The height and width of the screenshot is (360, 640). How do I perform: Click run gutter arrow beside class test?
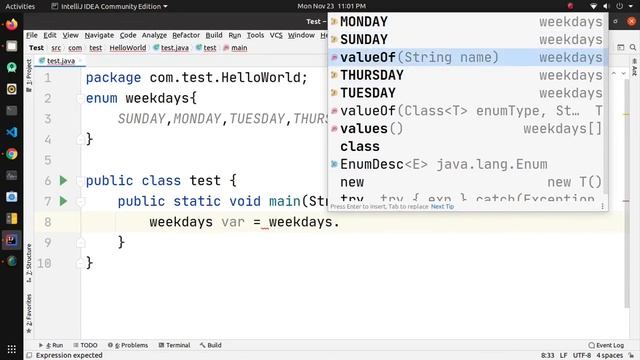coord(63,180)
